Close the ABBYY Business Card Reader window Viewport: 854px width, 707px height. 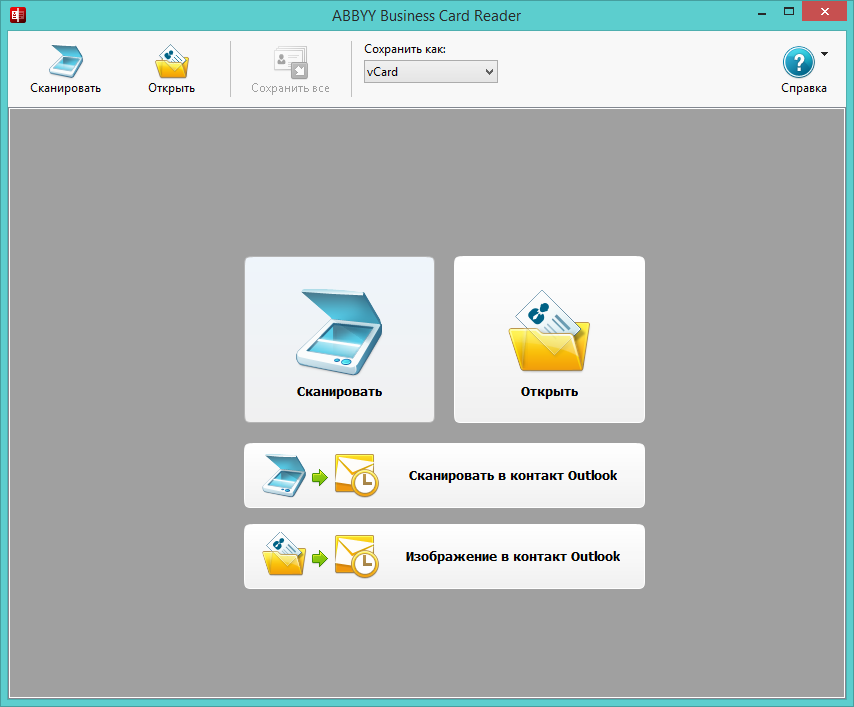(825, 11)
